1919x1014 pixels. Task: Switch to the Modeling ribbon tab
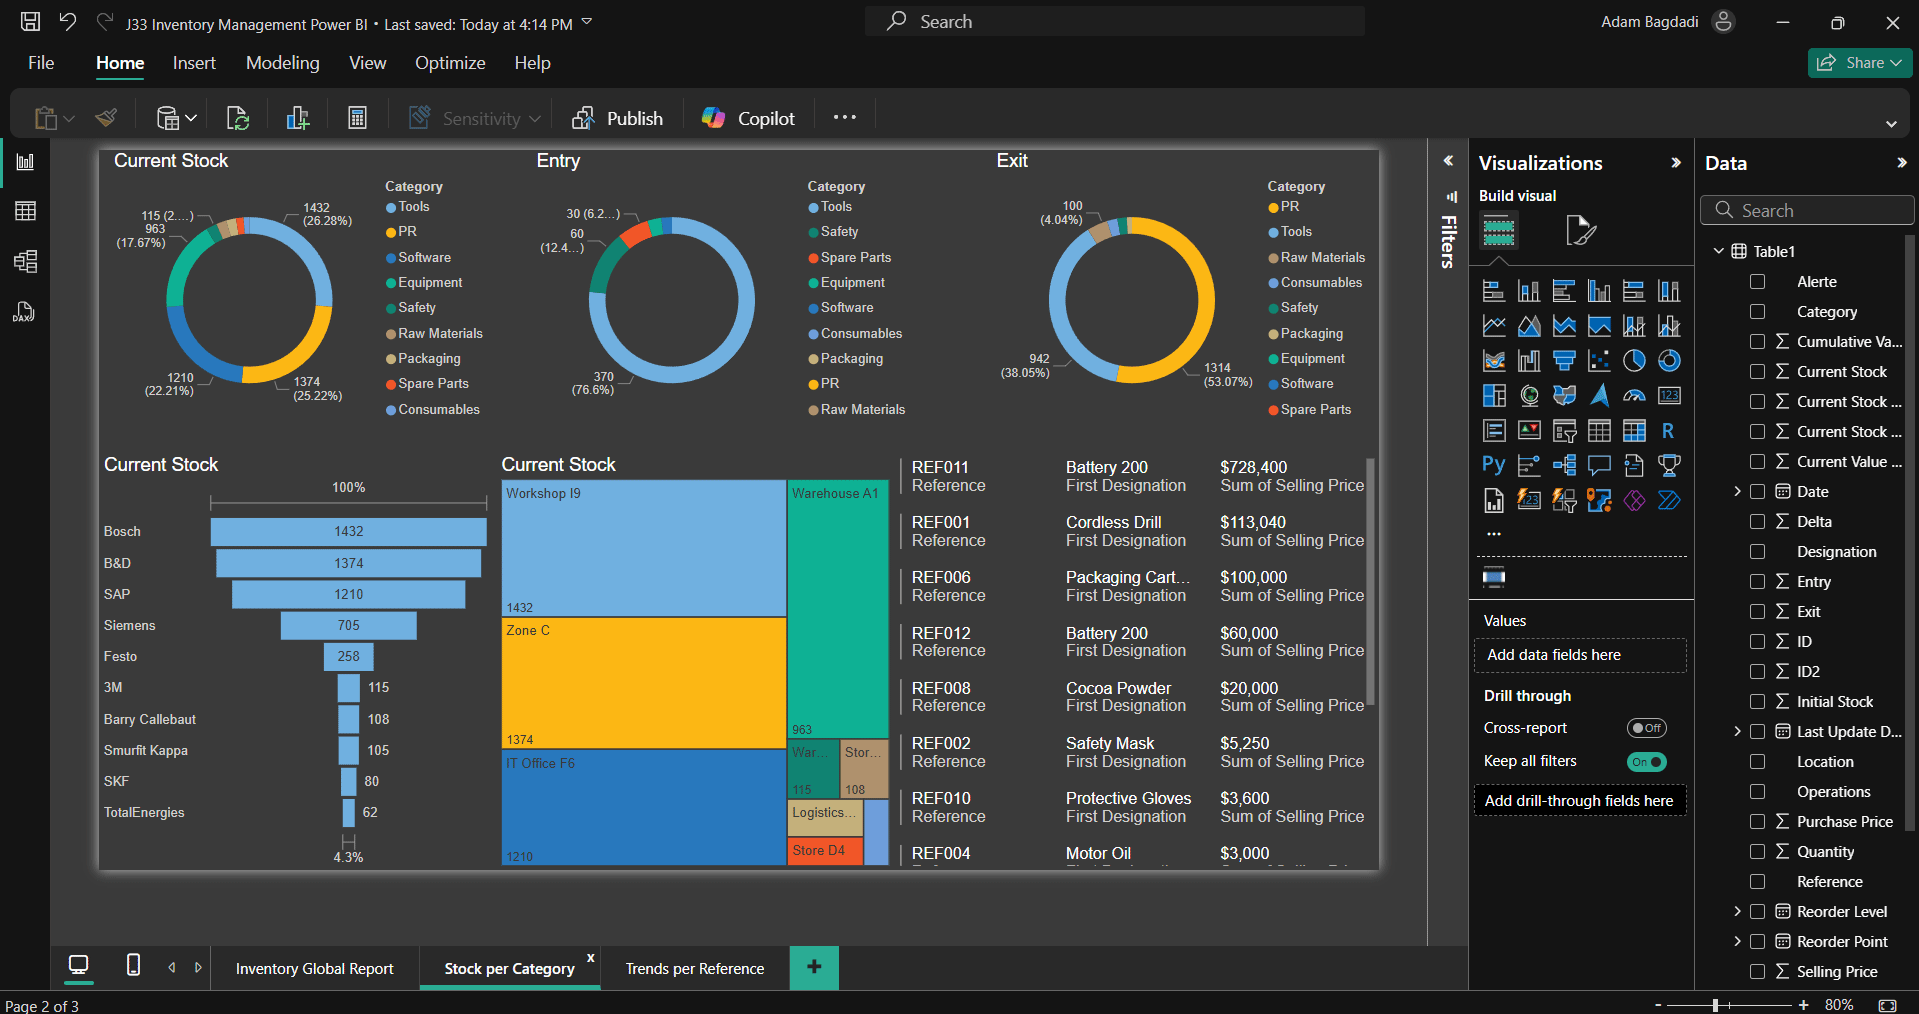click(x=282, y=62)
